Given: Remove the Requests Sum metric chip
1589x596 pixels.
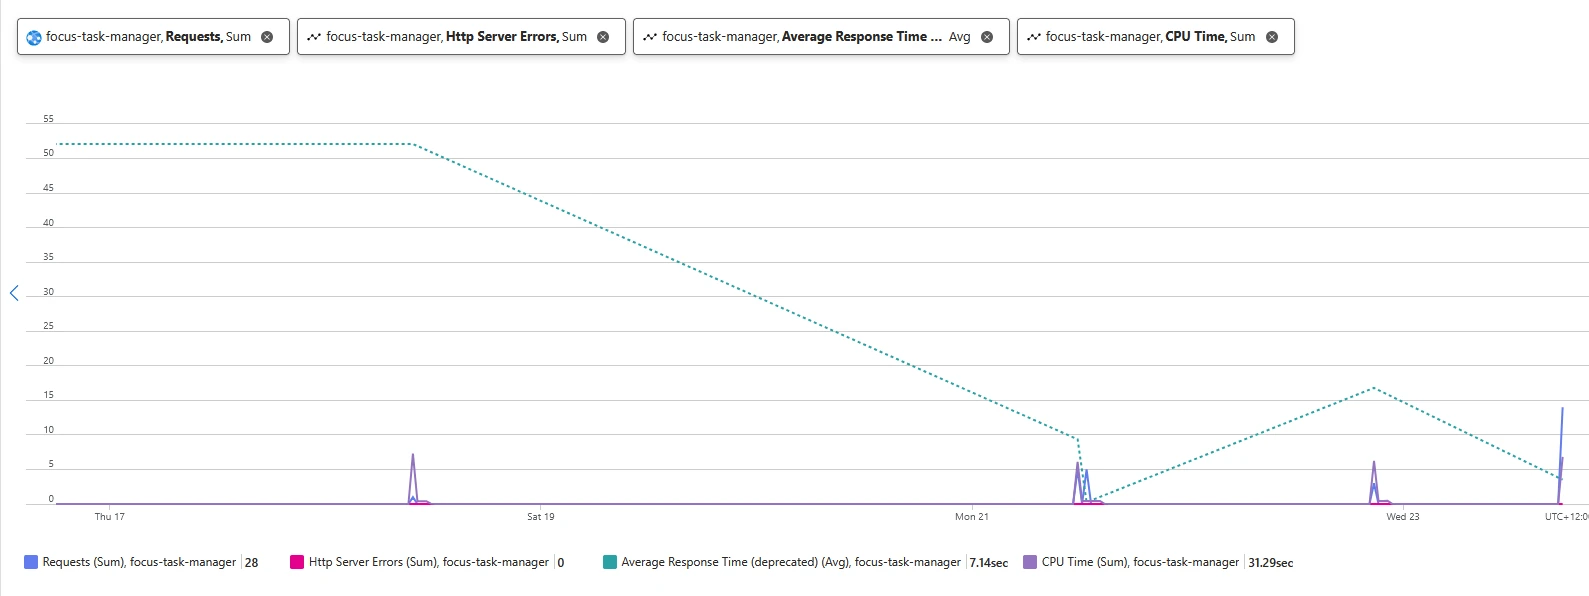Looking at the screenshot, I should coord(267,37).
